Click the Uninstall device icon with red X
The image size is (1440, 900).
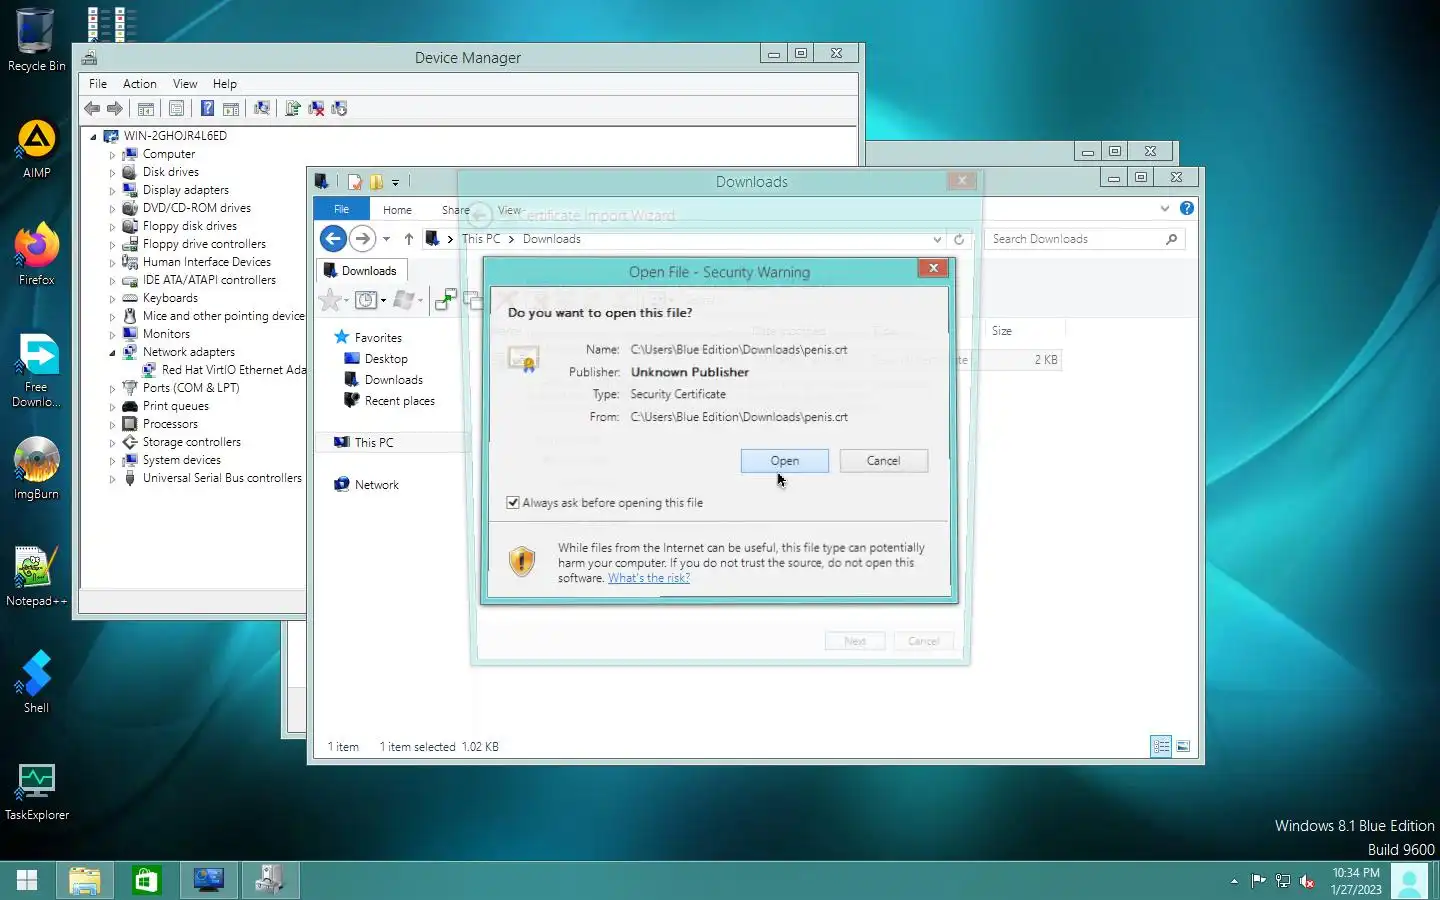click(x=316, y=109)
